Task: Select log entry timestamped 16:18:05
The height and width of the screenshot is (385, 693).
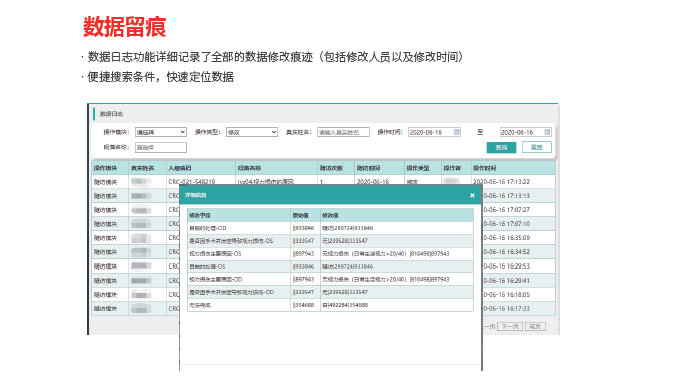Action: pyautogui.click(x=506, y=295)
